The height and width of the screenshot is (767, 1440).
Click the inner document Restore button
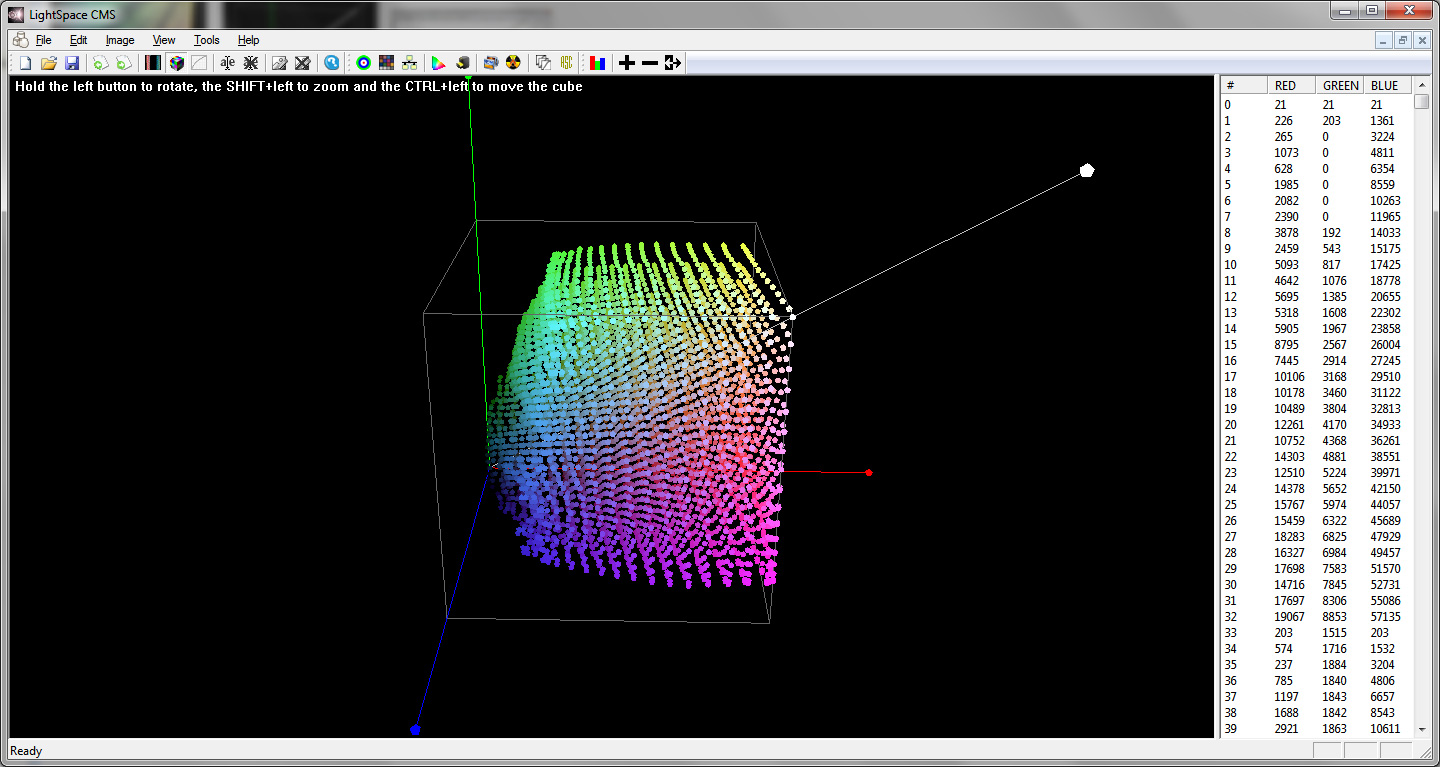pyautogui.click(x=1403, y=40)
